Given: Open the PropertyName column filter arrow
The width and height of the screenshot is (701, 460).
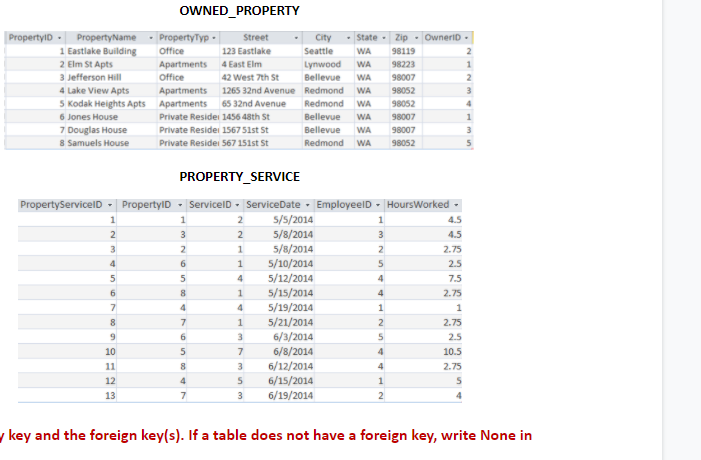Looking at the screenshot, I should tap(151, 38).
